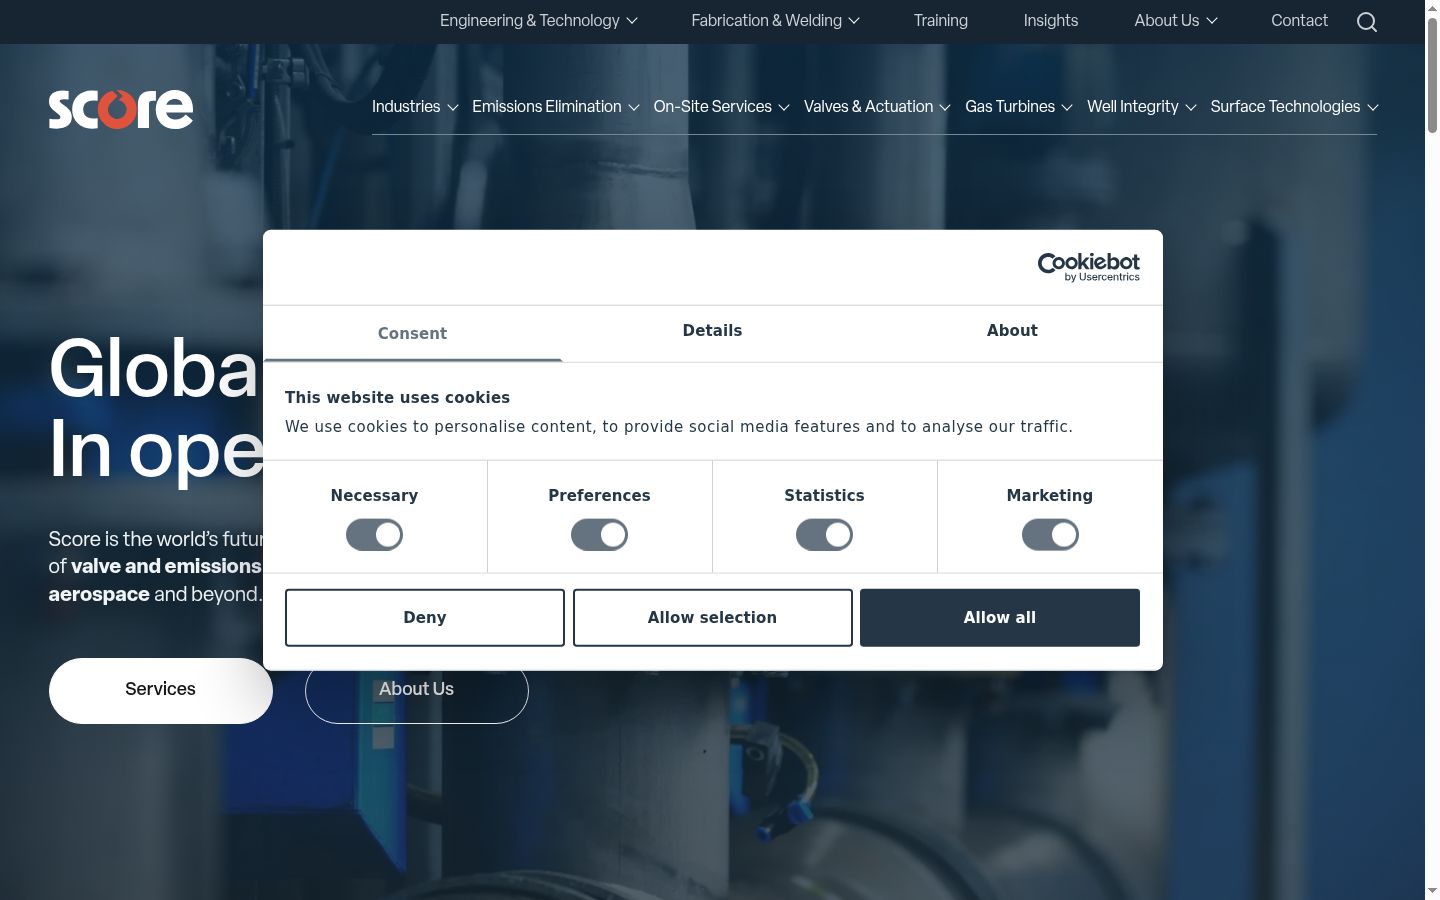
Task: Click the Score logo
Action: pyautogui.click(x=121, y=109)
